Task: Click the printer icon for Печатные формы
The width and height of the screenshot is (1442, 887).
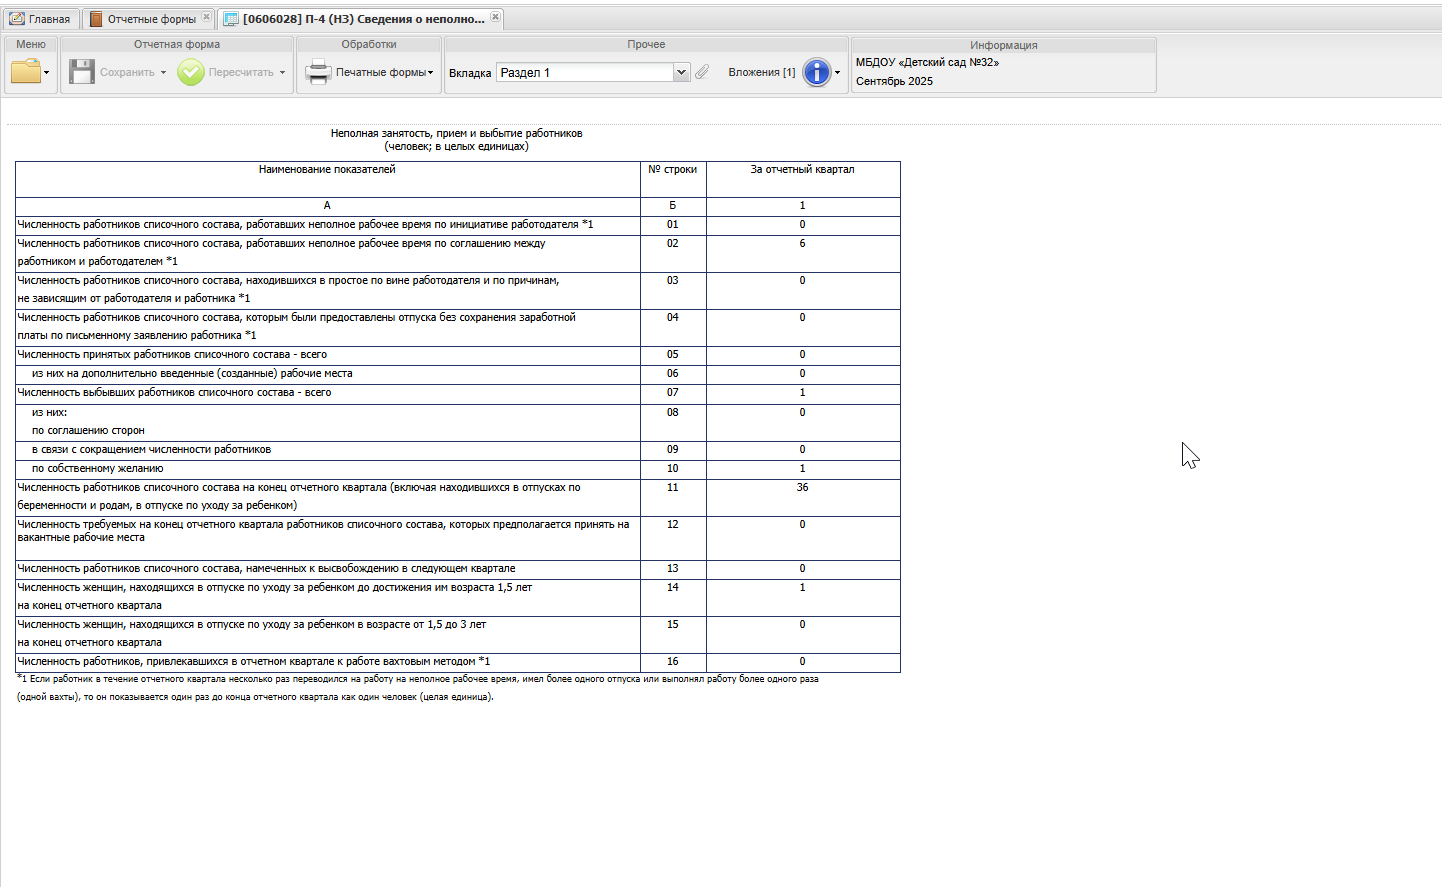Action: 318,72
